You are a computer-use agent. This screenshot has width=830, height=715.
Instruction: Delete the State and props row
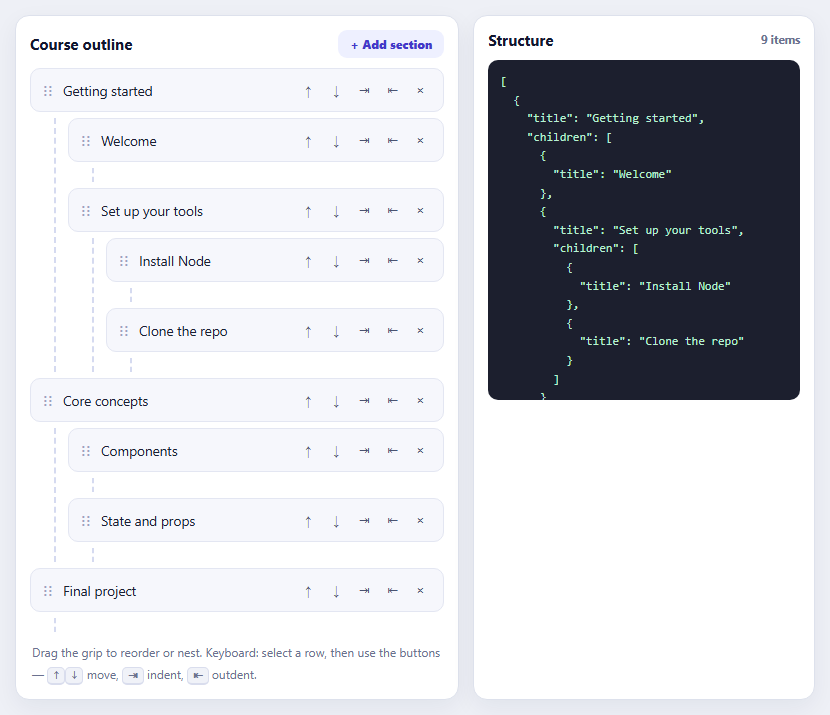pyautogui.click(x=420, y=521)
